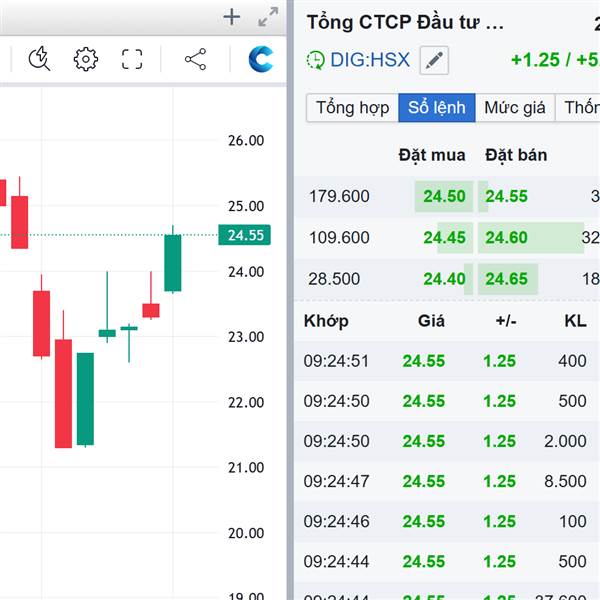600x600 pixels.
Task: Select best bid price 24.50
Action: pos(444,196)
